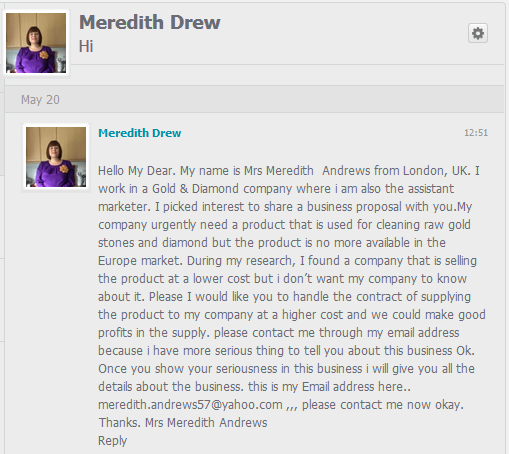Click the line starting company urgently need
Screen dimensions: 509x454
click(284, 225)
